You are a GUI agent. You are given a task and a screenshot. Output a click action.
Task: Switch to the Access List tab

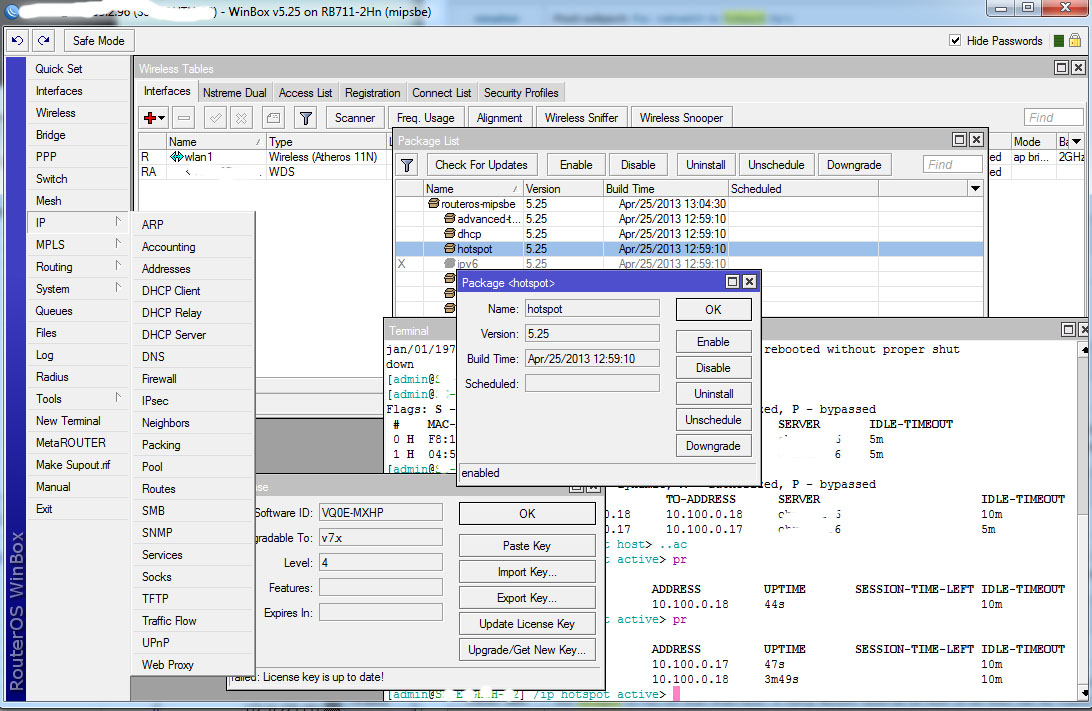click(x=305, y=93)
